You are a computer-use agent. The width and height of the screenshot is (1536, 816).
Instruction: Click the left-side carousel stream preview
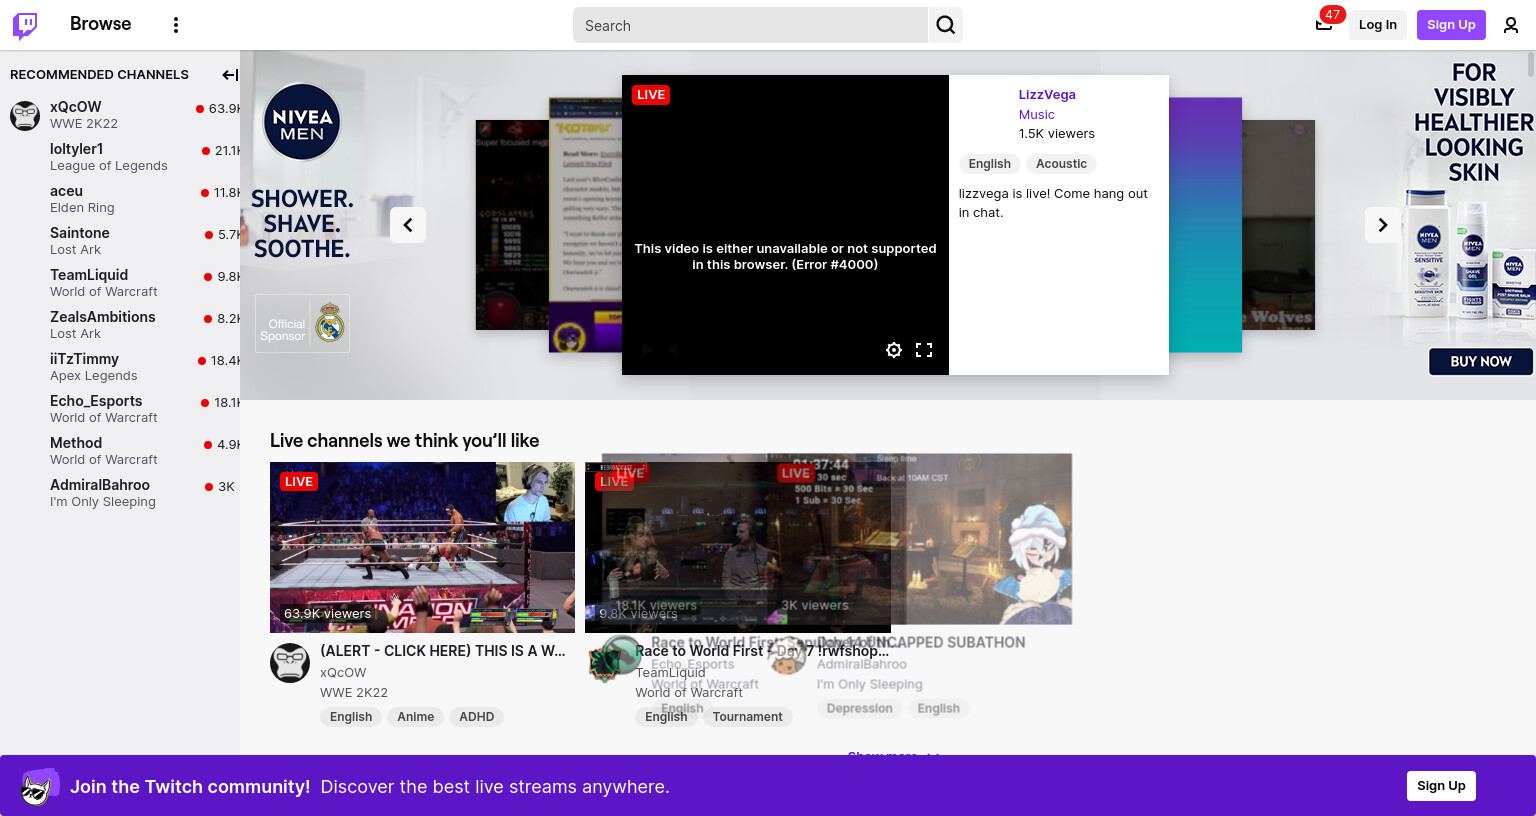511,225
